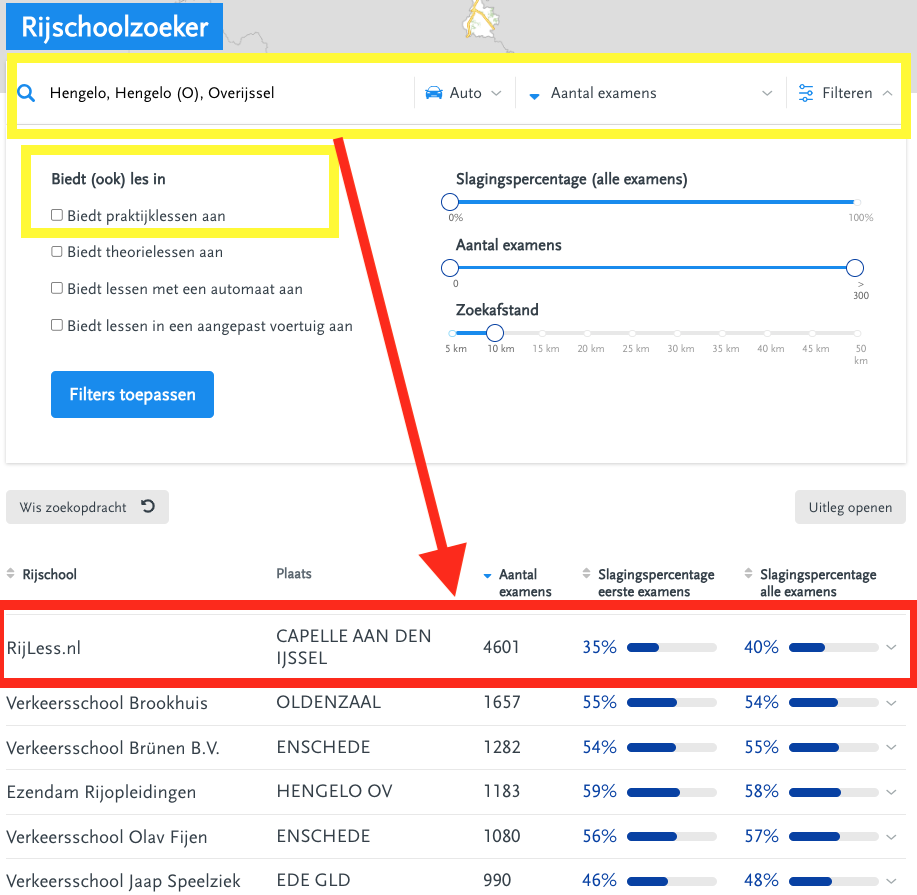Check Biedt theorielessen aan
917x895 pixels.
point(57,252)
